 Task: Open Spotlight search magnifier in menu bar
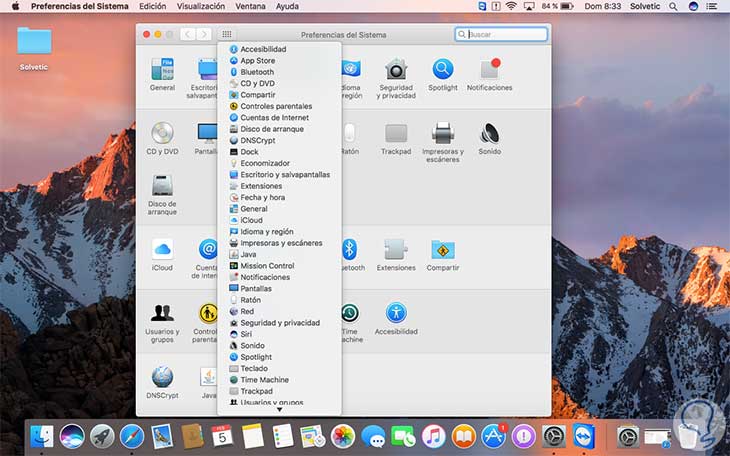673,7
